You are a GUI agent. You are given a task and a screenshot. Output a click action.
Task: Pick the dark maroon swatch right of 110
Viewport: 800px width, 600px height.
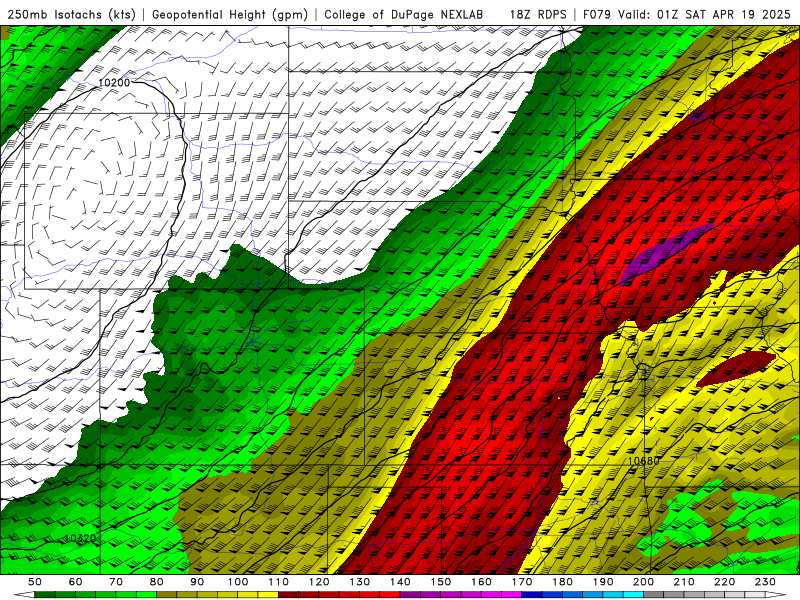pos(288,594)
